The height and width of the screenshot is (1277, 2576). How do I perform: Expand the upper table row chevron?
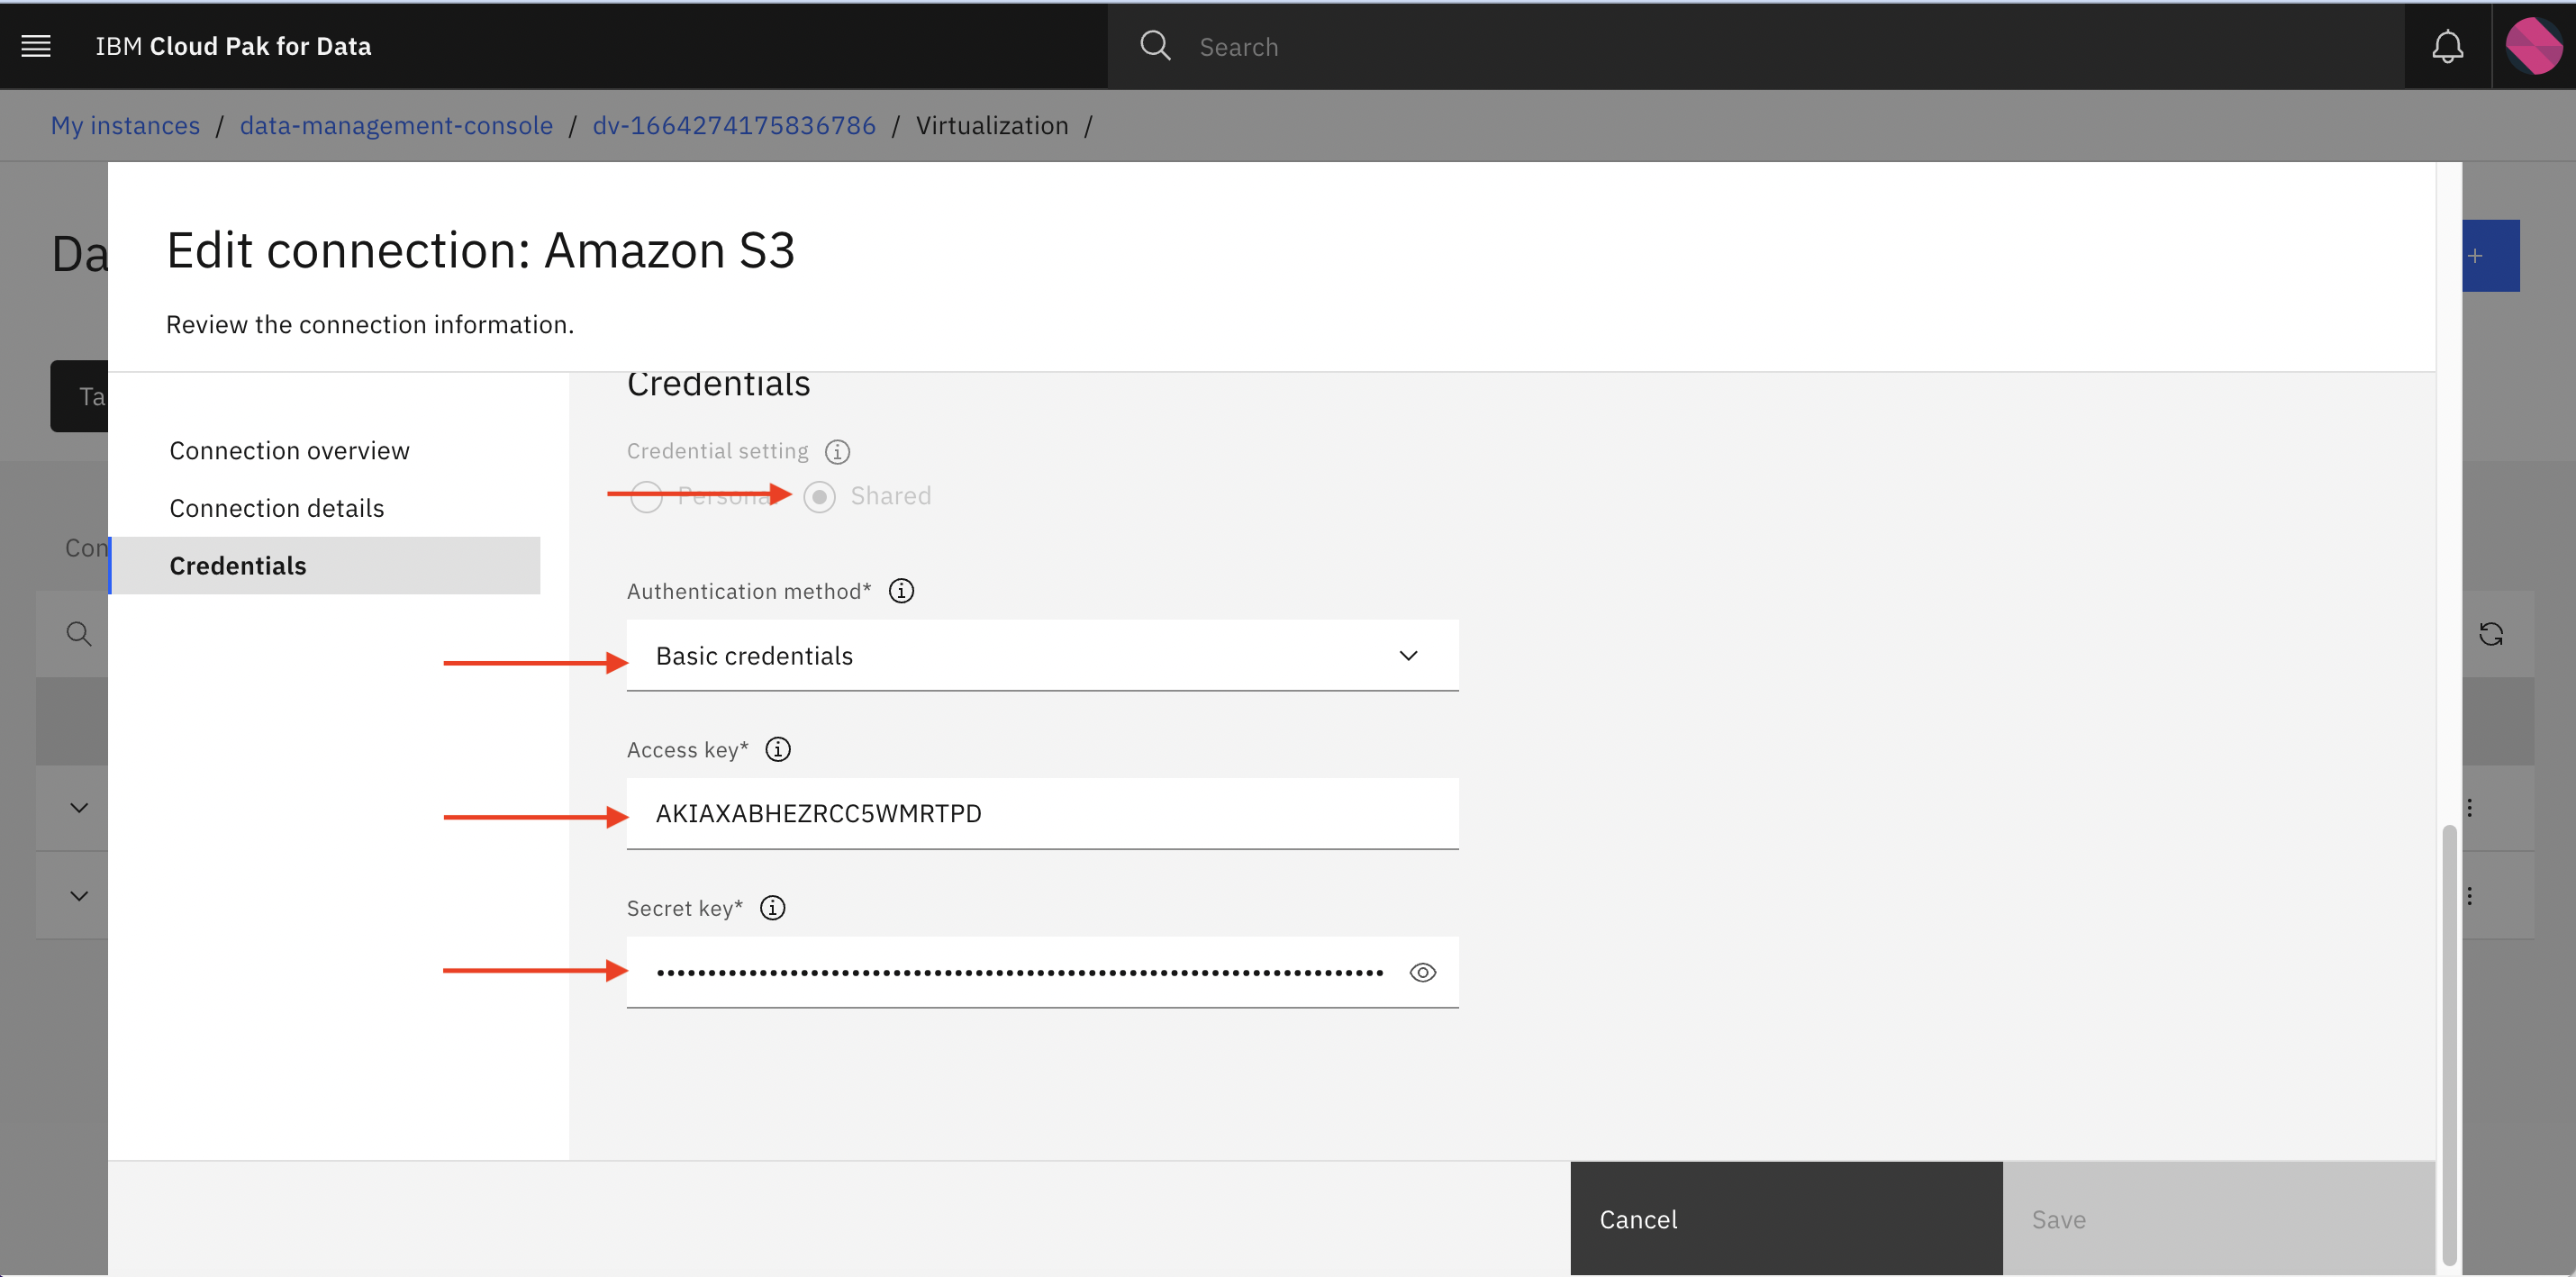point(79,808)
